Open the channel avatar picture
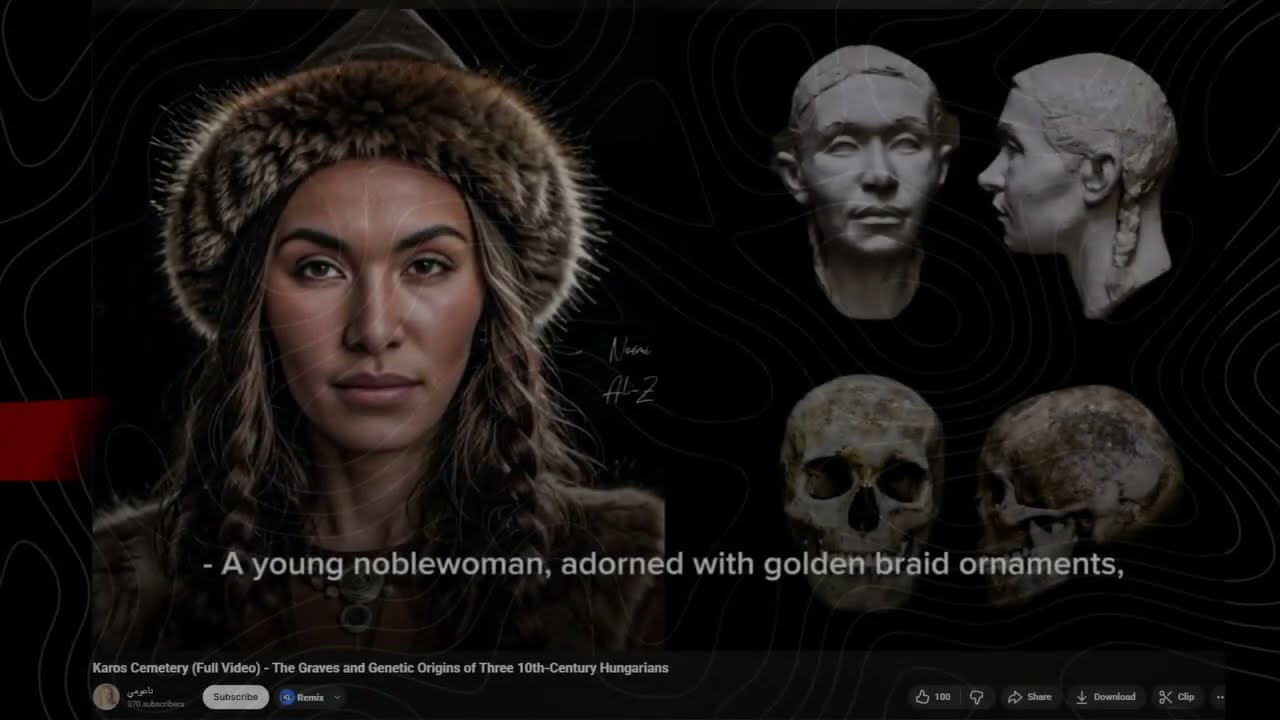Screen dimensions: 1280x720 [x=106, y=697]
